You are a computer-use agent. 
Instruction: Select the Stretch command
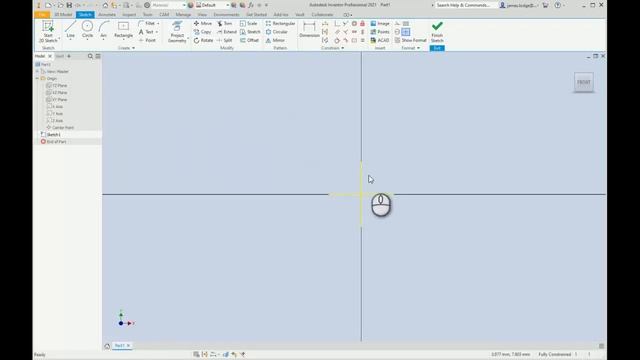(x=250, y=32)
